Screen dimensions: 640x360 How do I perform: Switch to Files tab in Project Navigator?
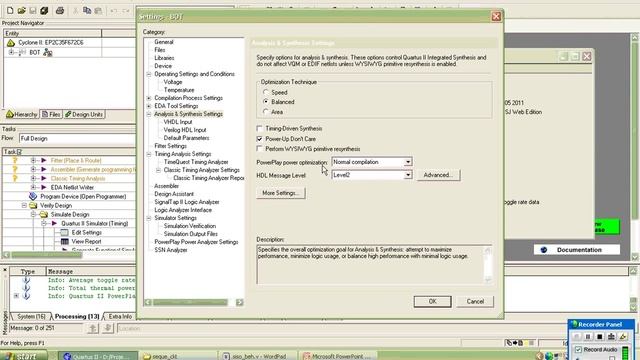coord(51,114)
